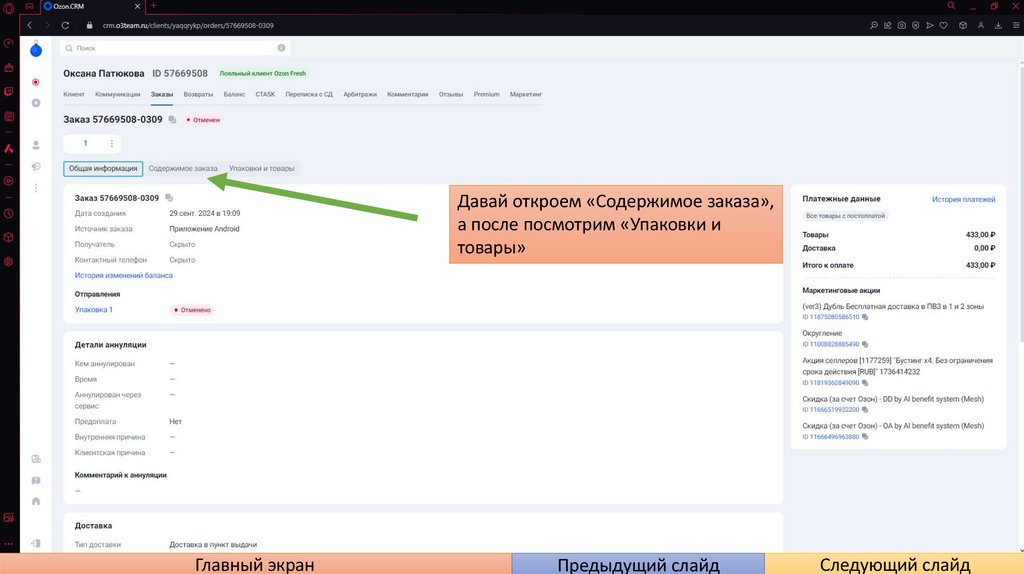Switch to 'Содержимое заказа' sub-tab
The image size is (1024, 574).
coord(183,168)
